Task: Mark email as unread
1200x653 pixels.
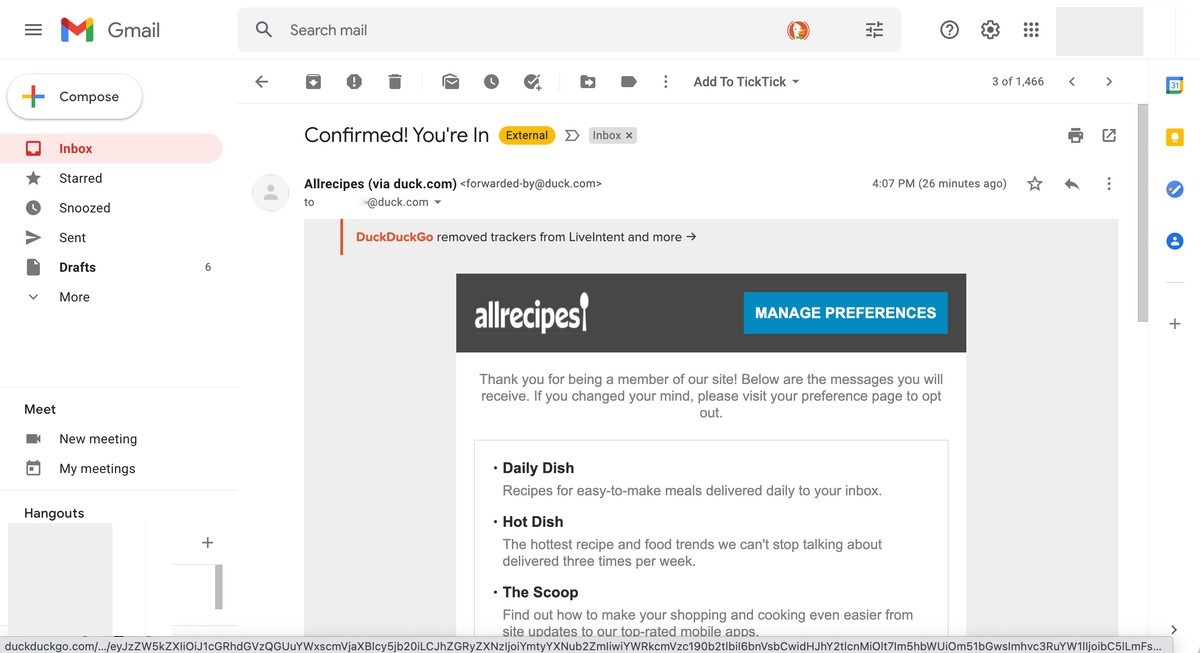Action: (x=451, y=82)
